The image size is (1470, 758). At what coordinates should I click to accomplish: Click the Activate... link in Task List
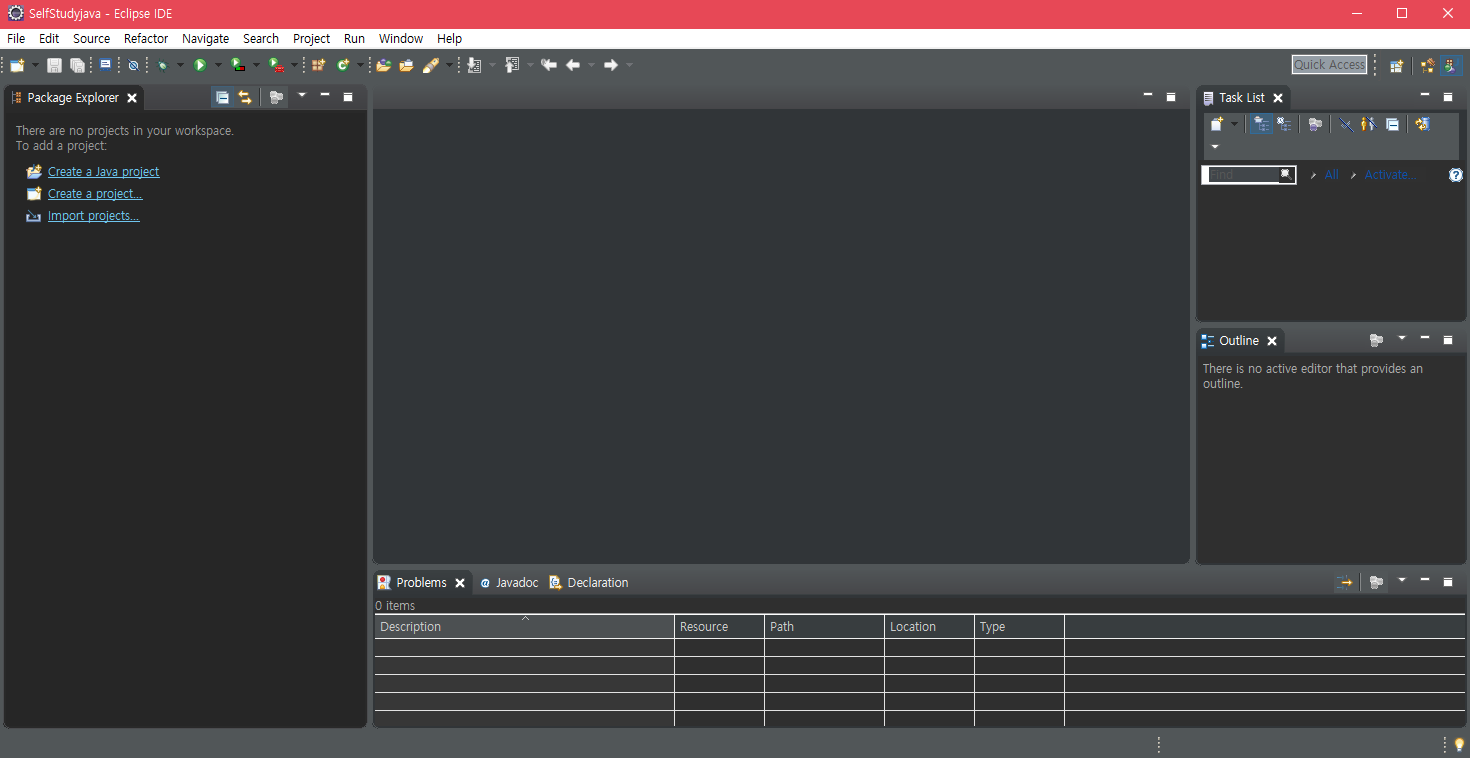(1390, 175)
